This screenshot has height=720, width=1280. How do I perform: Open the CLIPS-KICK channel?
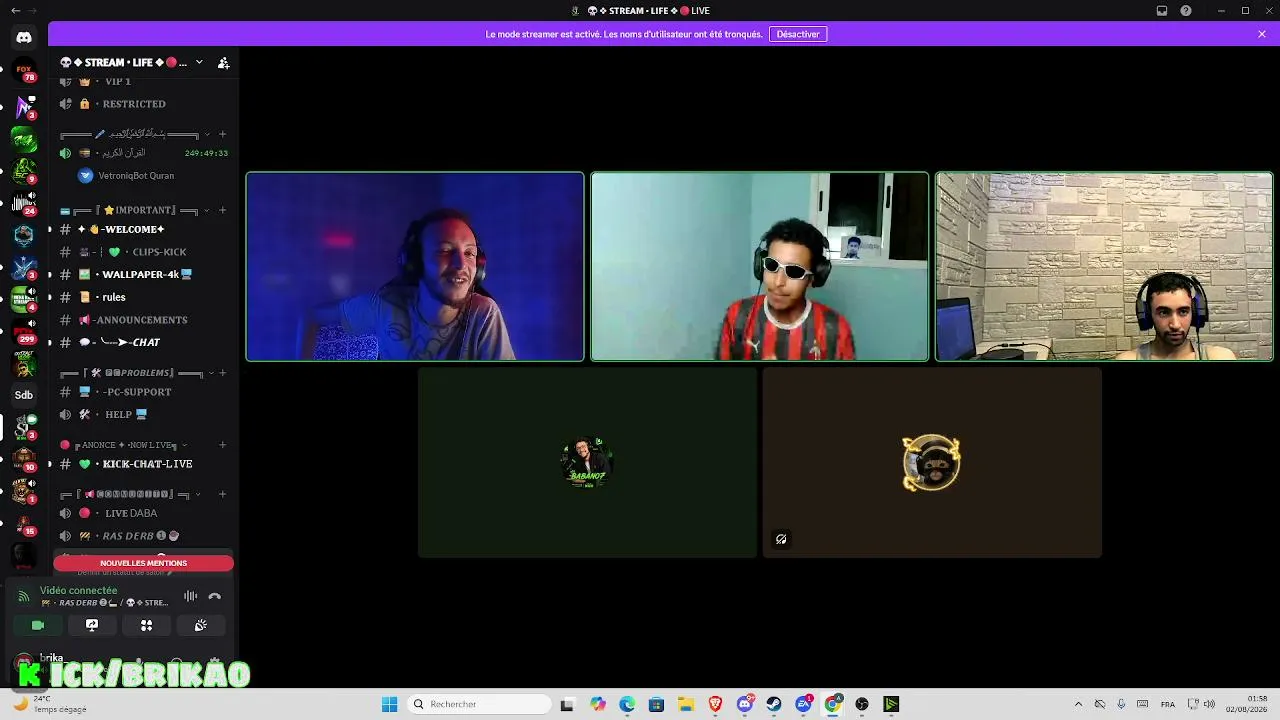point(143,252)
